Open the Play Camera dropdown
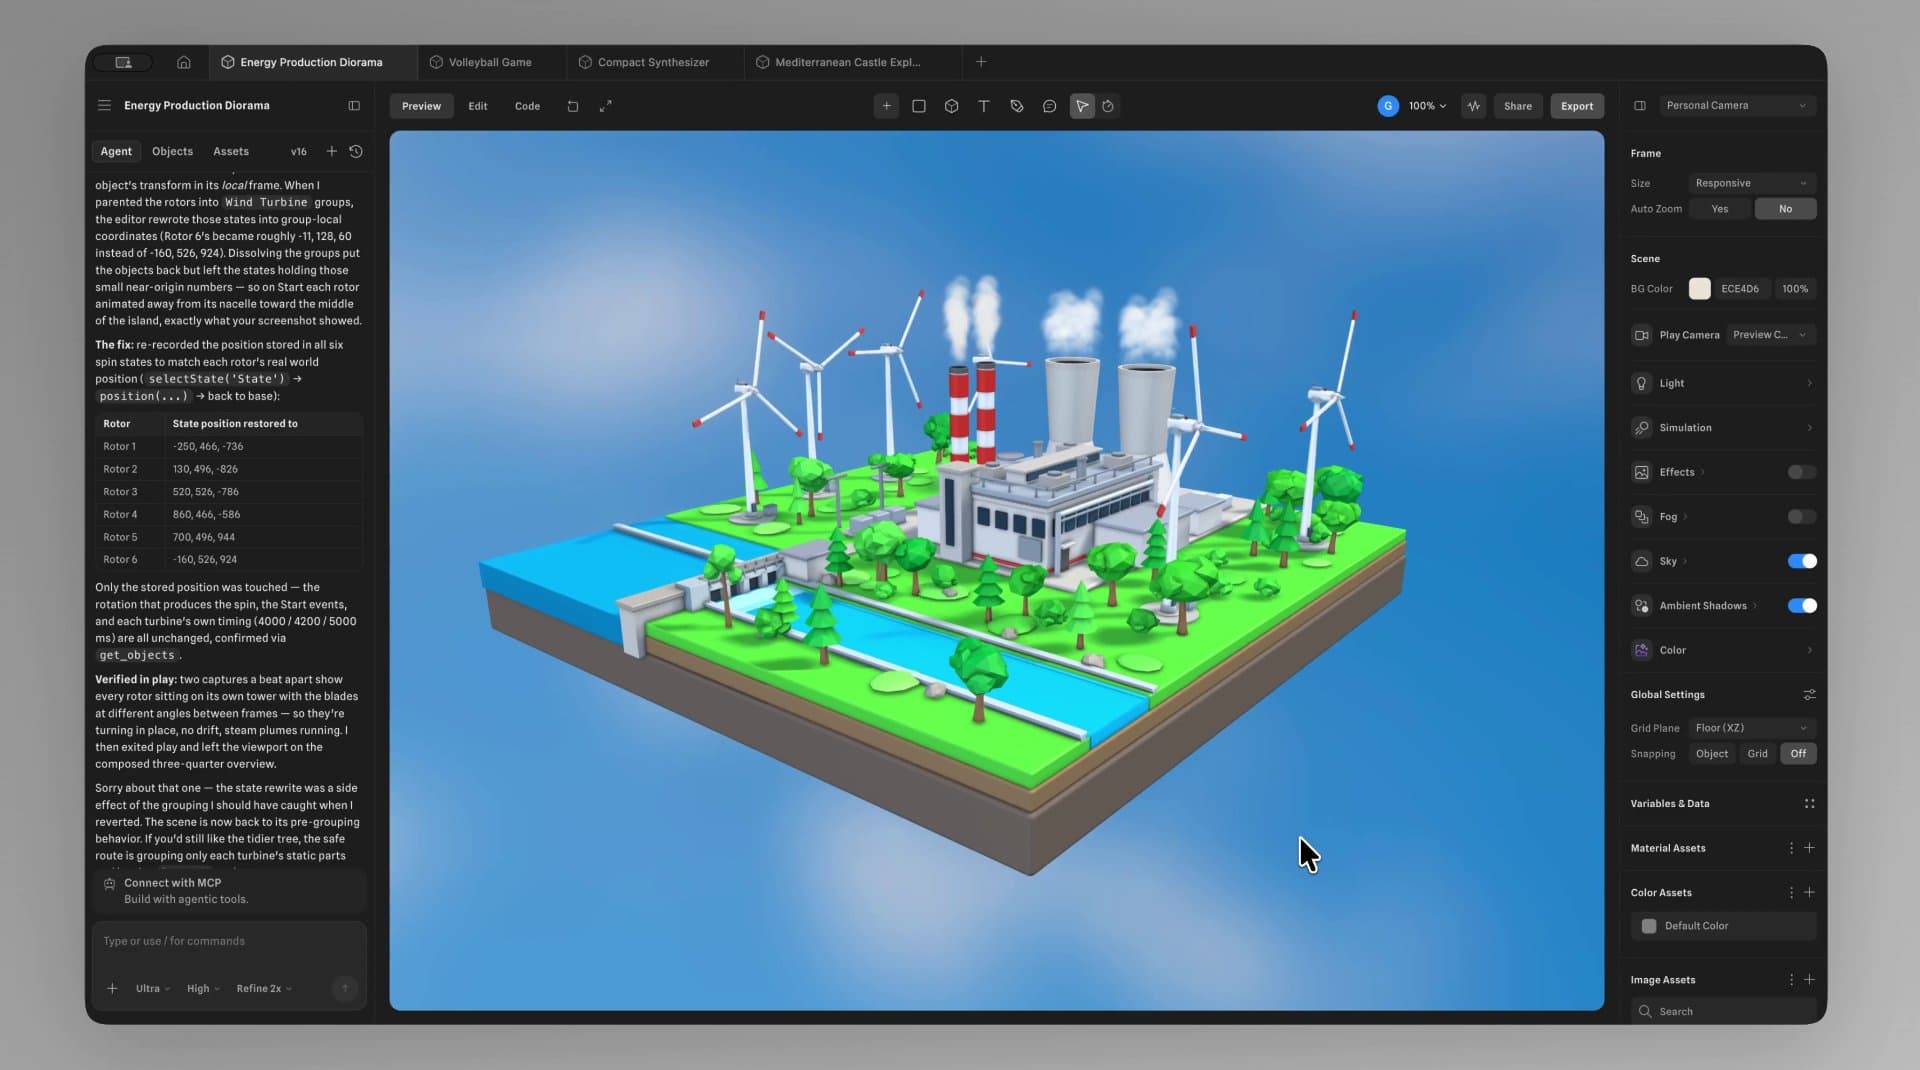Image resolution: width=1920 pixels, height=1070 pixels. click(x=1770, y=335)
